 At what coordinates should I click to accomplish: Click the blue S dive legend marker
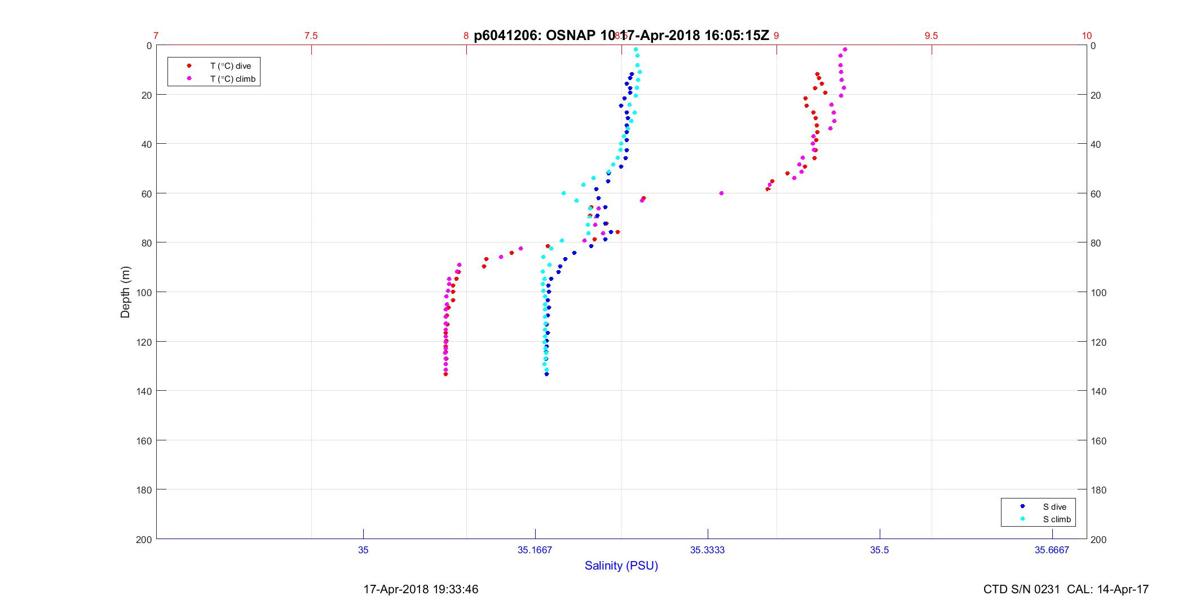(x=1022, y=507)
